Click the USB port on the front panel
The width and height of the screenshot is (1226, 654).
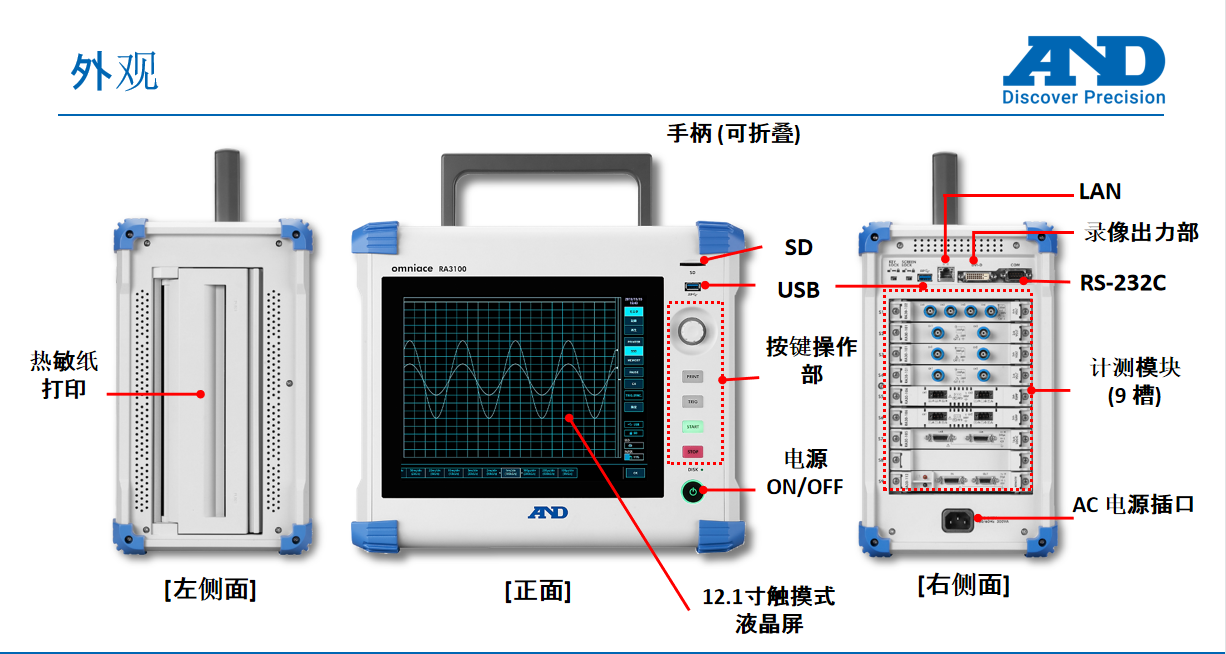[x=692, y=288]
